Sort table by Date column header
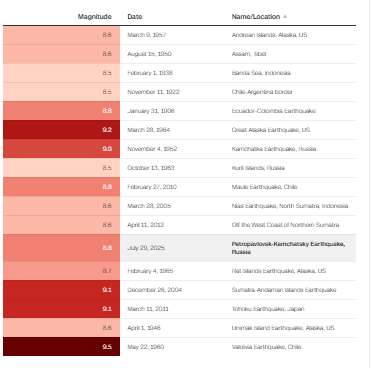The image size is (371, 368). [135, 17]
